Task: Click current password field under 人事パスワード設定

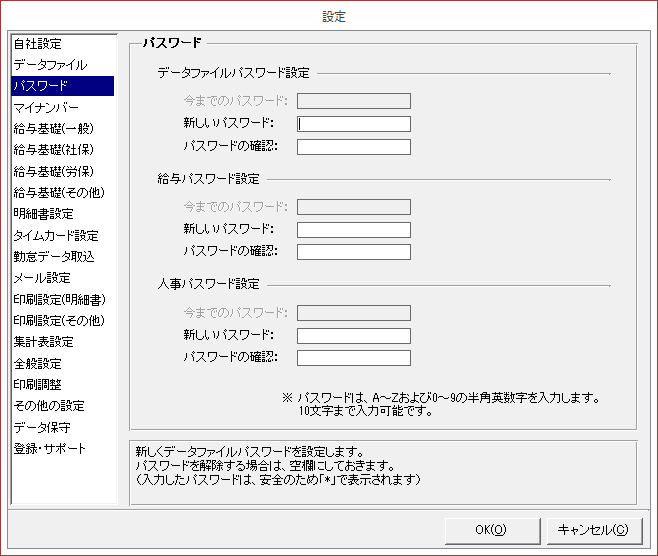Action: [x=354, y=313]
